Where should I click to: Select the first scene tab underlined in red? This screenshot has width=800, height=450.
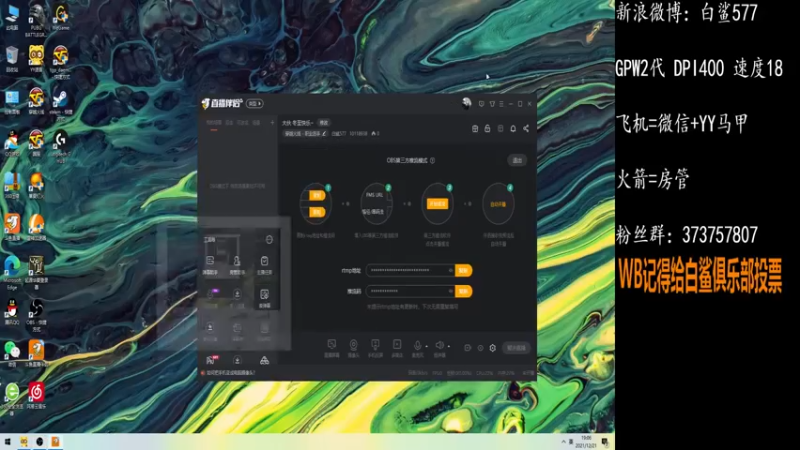pos(214,123)
